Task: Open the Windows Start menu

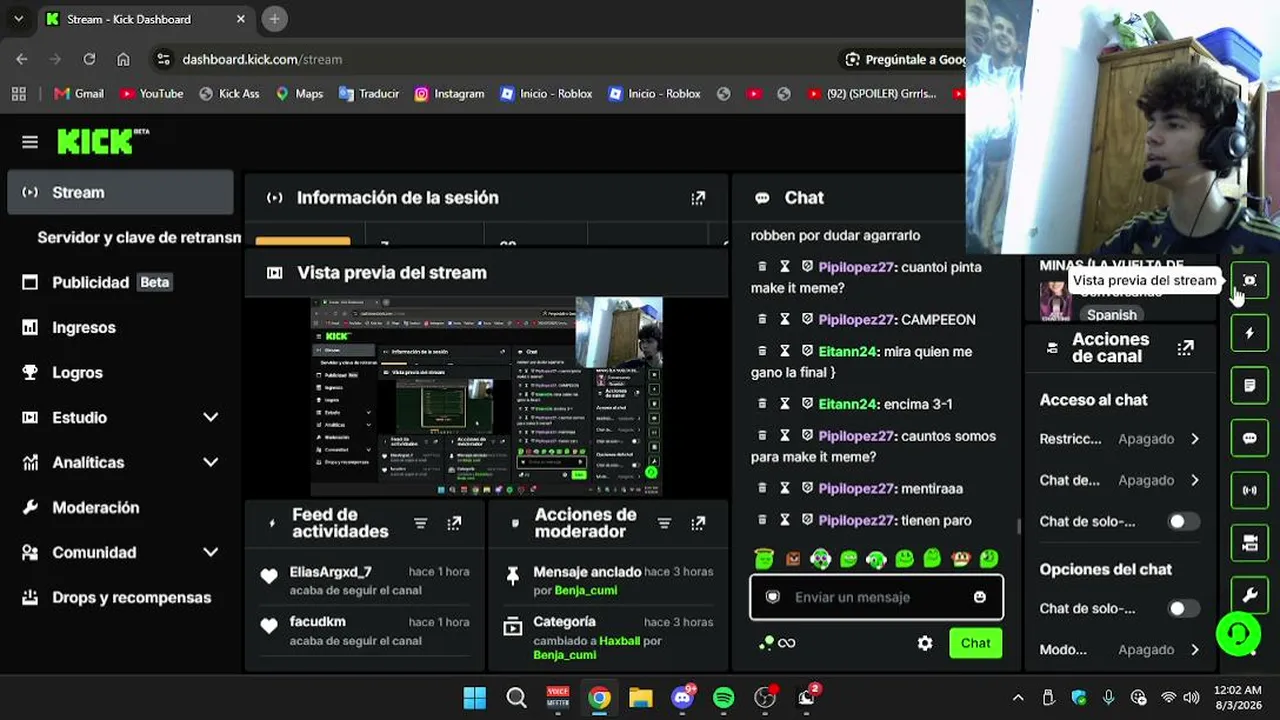Action: tap(475, 697)
